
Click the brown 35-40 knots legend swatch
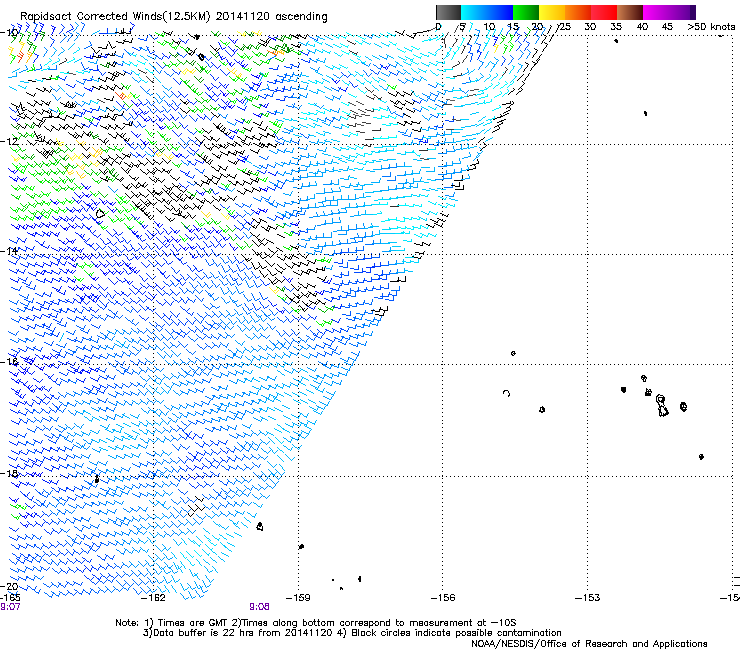click(x=630, y=12)
